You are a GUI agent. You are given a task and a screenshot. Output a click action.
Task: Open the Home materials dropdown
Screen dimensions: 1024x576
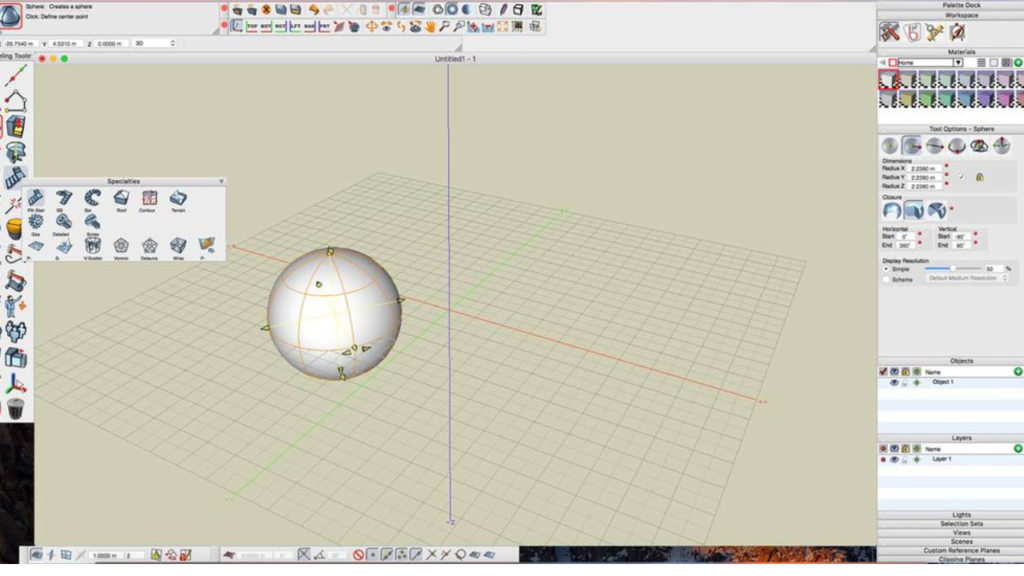[929, 62]
